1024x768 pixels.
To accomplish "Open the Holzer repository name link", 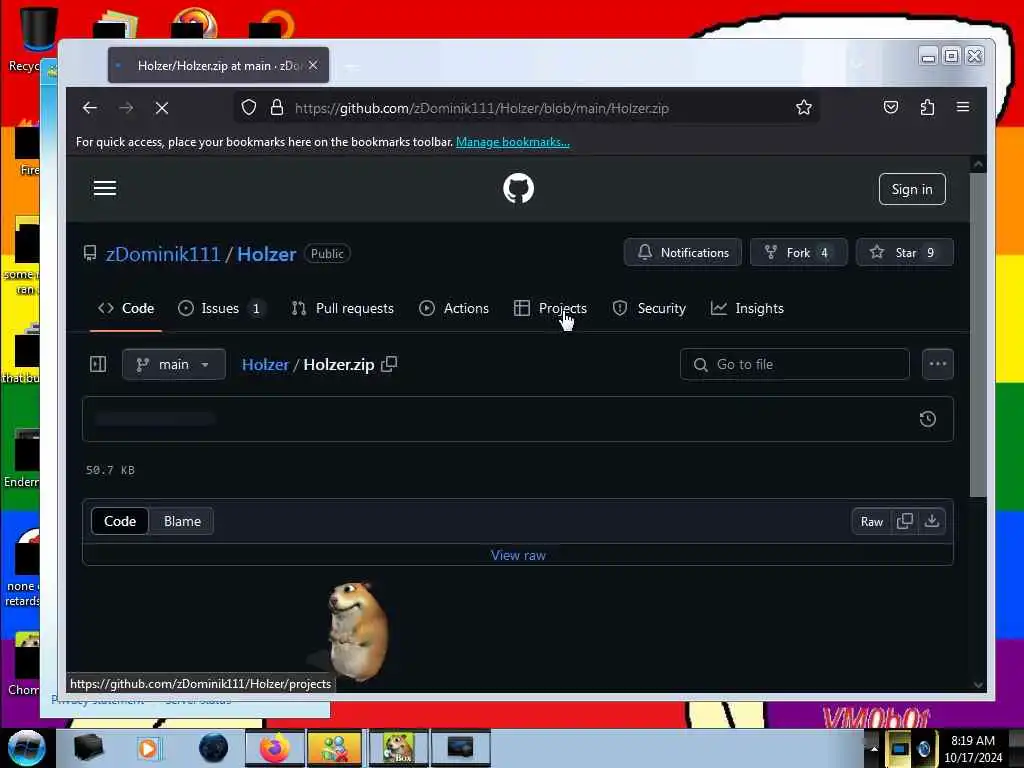I will pos(266,254).
